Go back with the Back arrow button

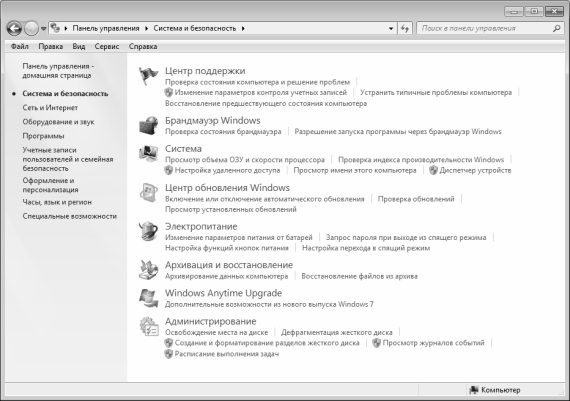point(14,28)
